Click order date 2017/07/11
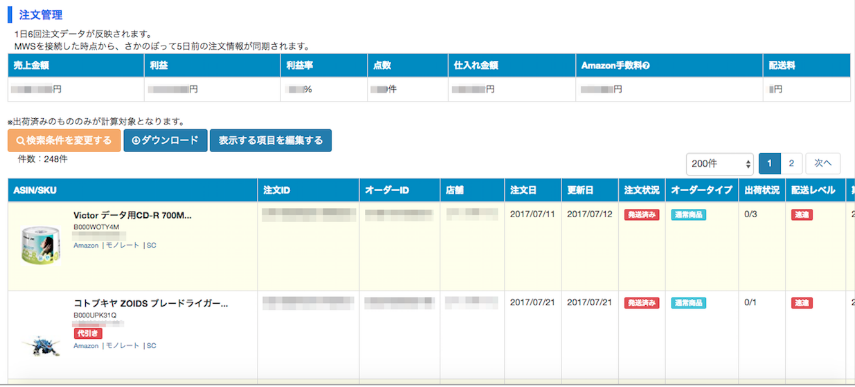Image resolution: width=855 pixels, height=387 pixels. [532, 214]
